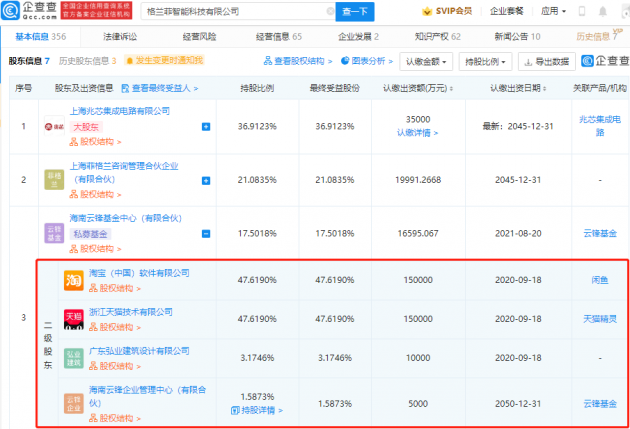Click 云锋基金 purple logo thumbnail
This screenshot has height=429, width=630.
click(54, 233)
